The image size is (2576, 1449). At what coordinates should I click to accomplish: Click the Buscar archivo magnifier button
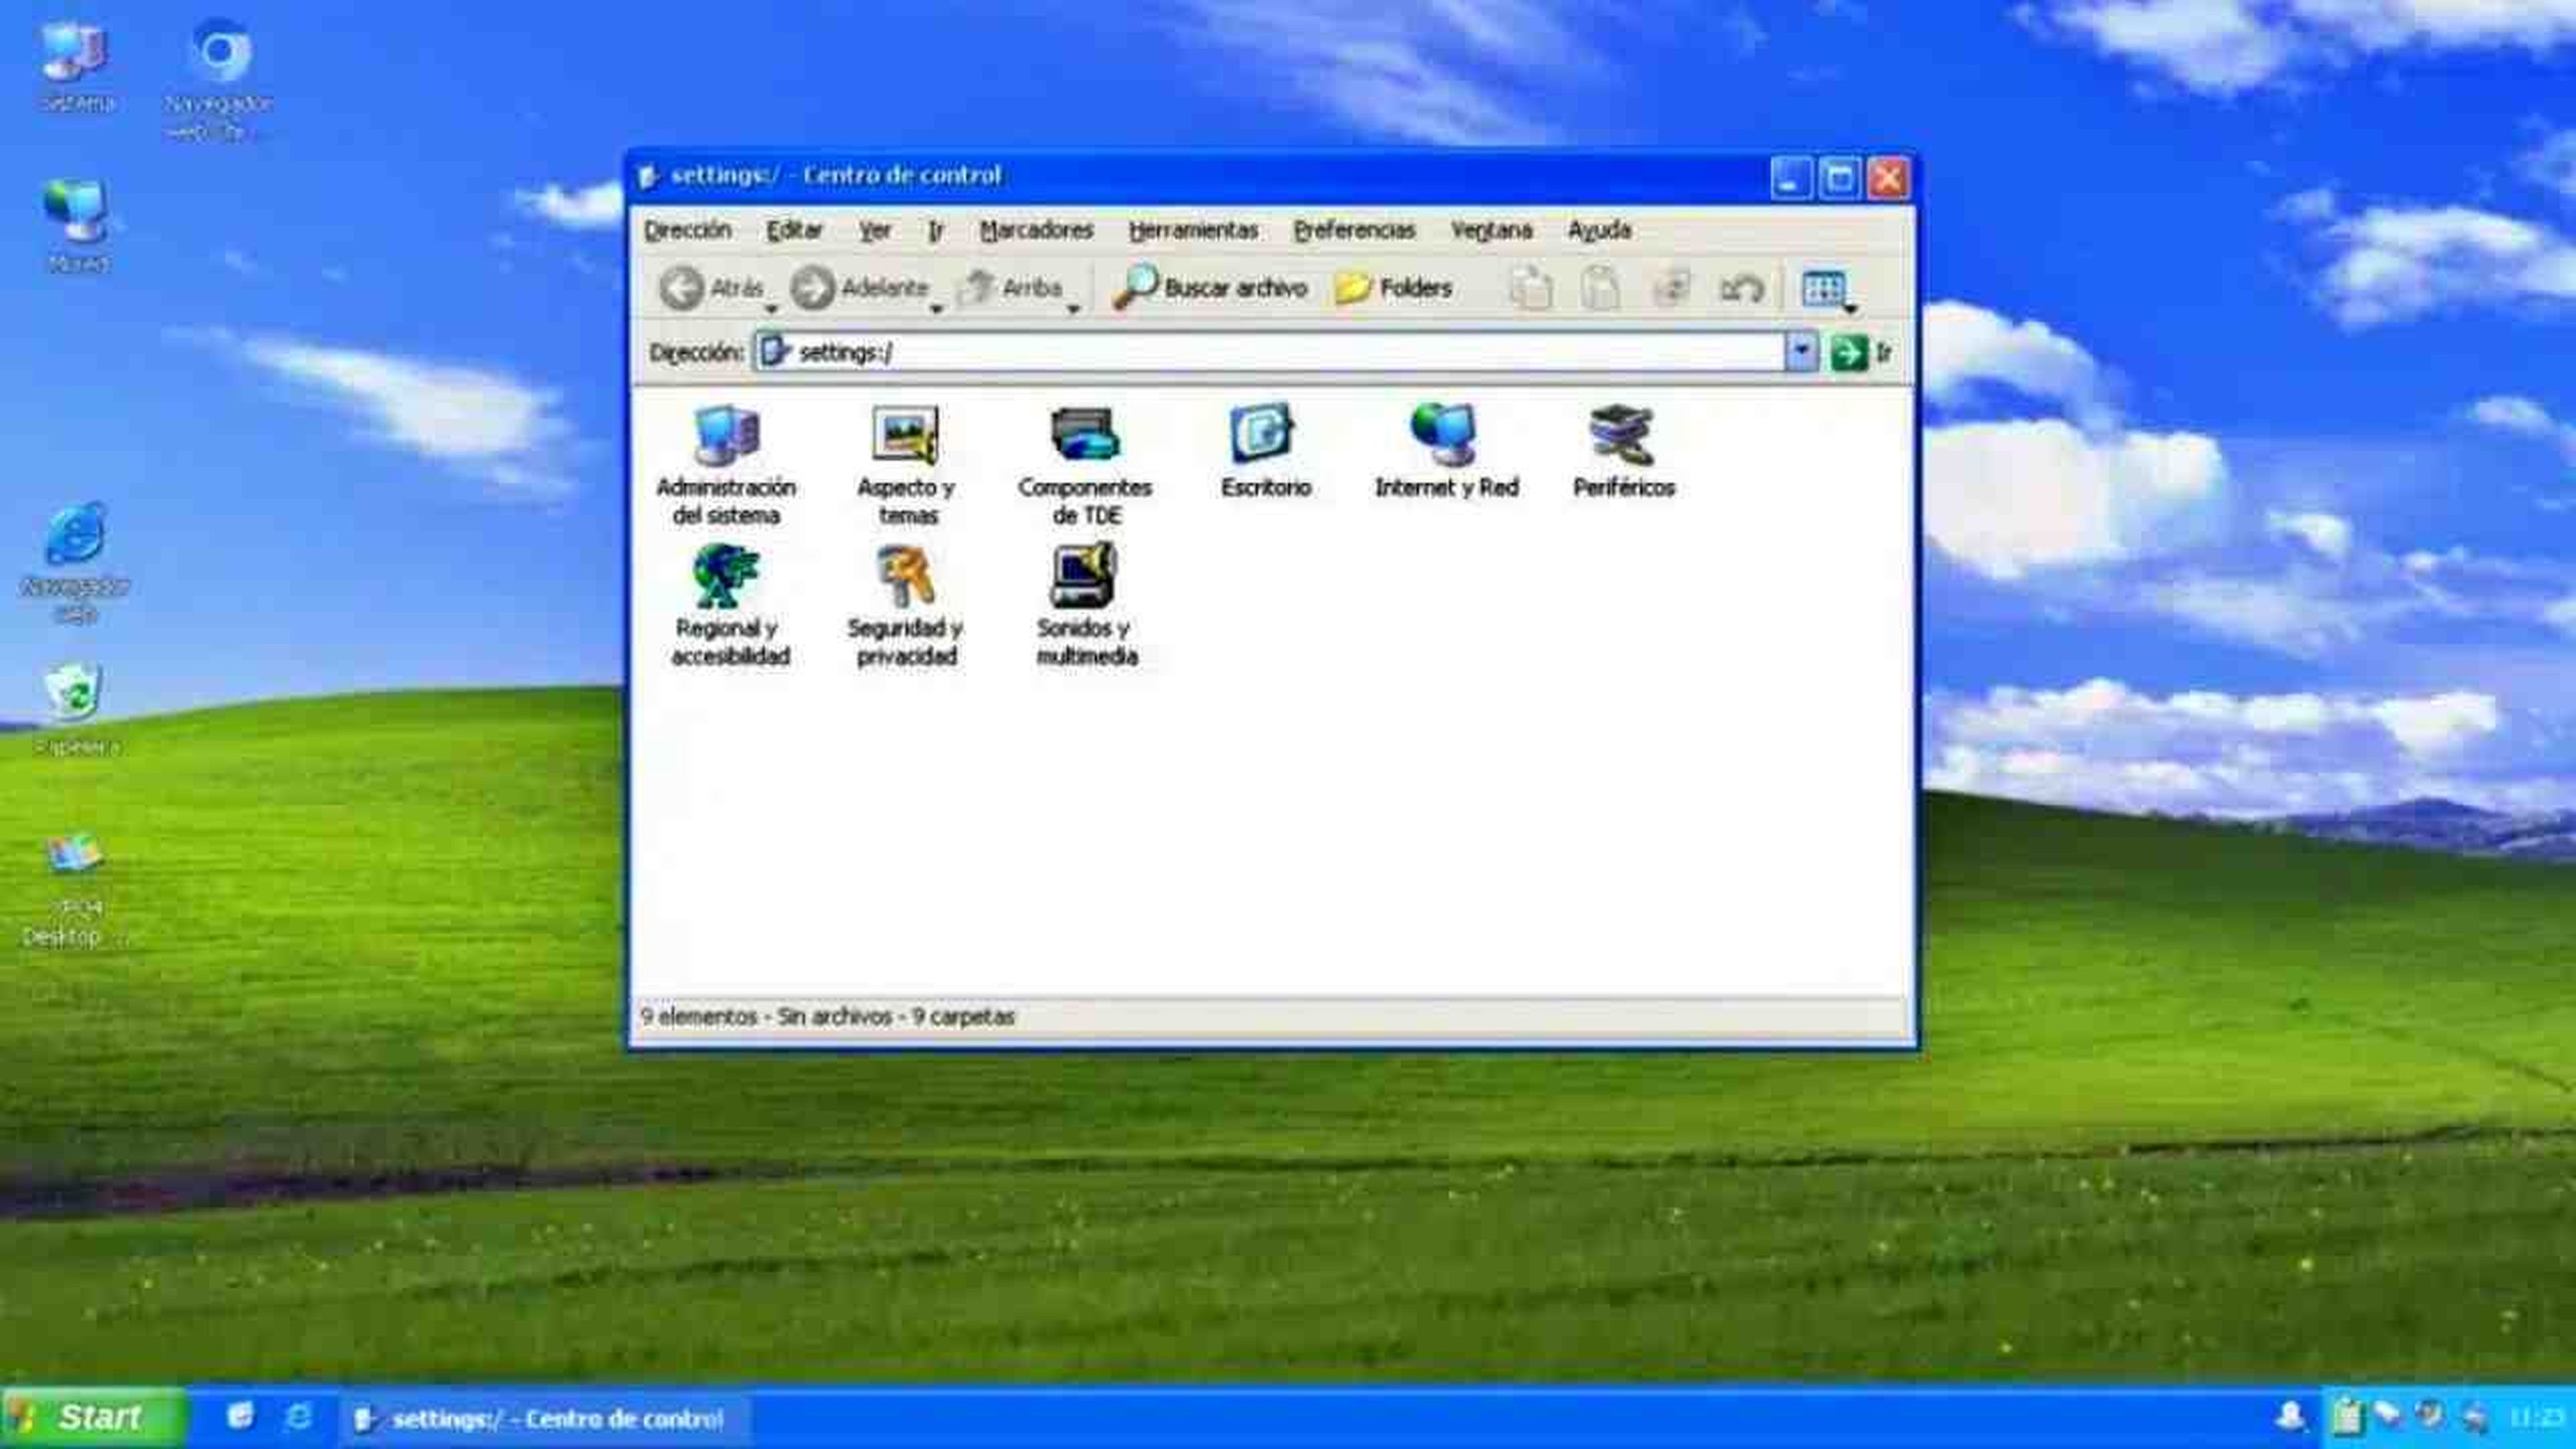point(1210,288)
